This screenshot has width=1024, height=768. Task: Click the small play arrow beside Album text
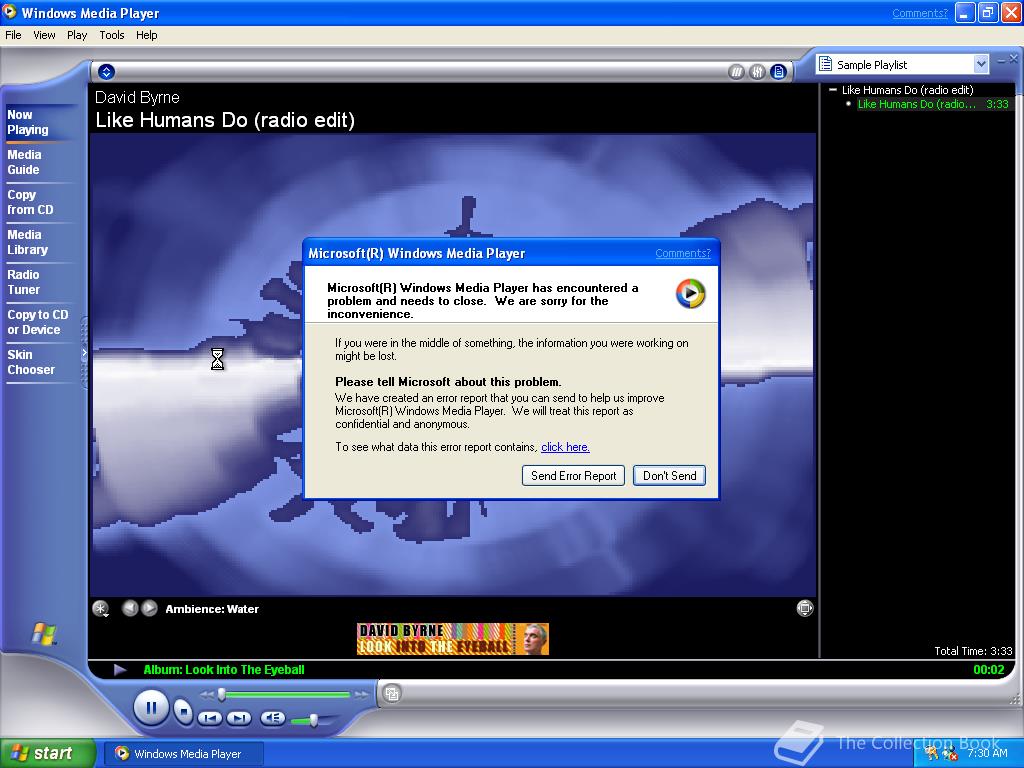tap(120, 669)
